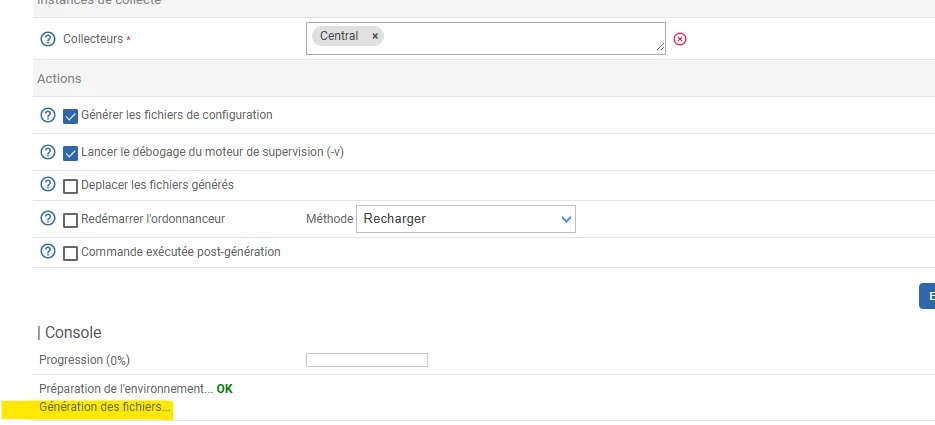Click help icon for Lancer le débogage
935x425 pixels.
(47, 152)
